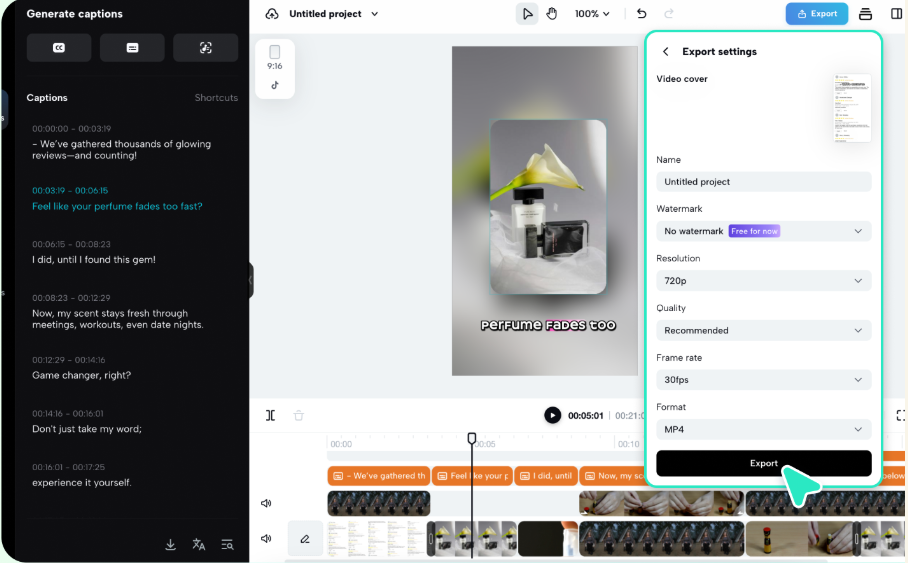Select timeline caption clip "Feel like your p"
Viewport: 908px width, 563px height.
(x=473, y=476)
